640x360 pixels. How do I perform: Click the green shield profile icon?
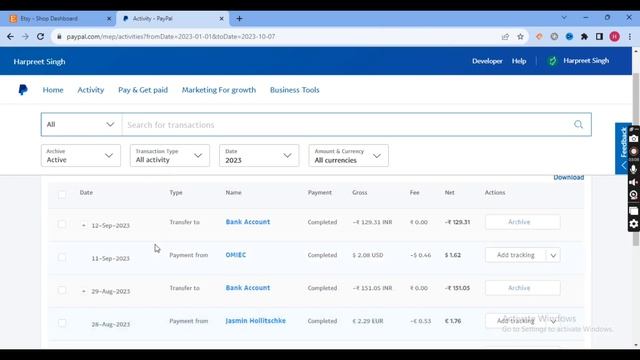(x=552, y=61)
